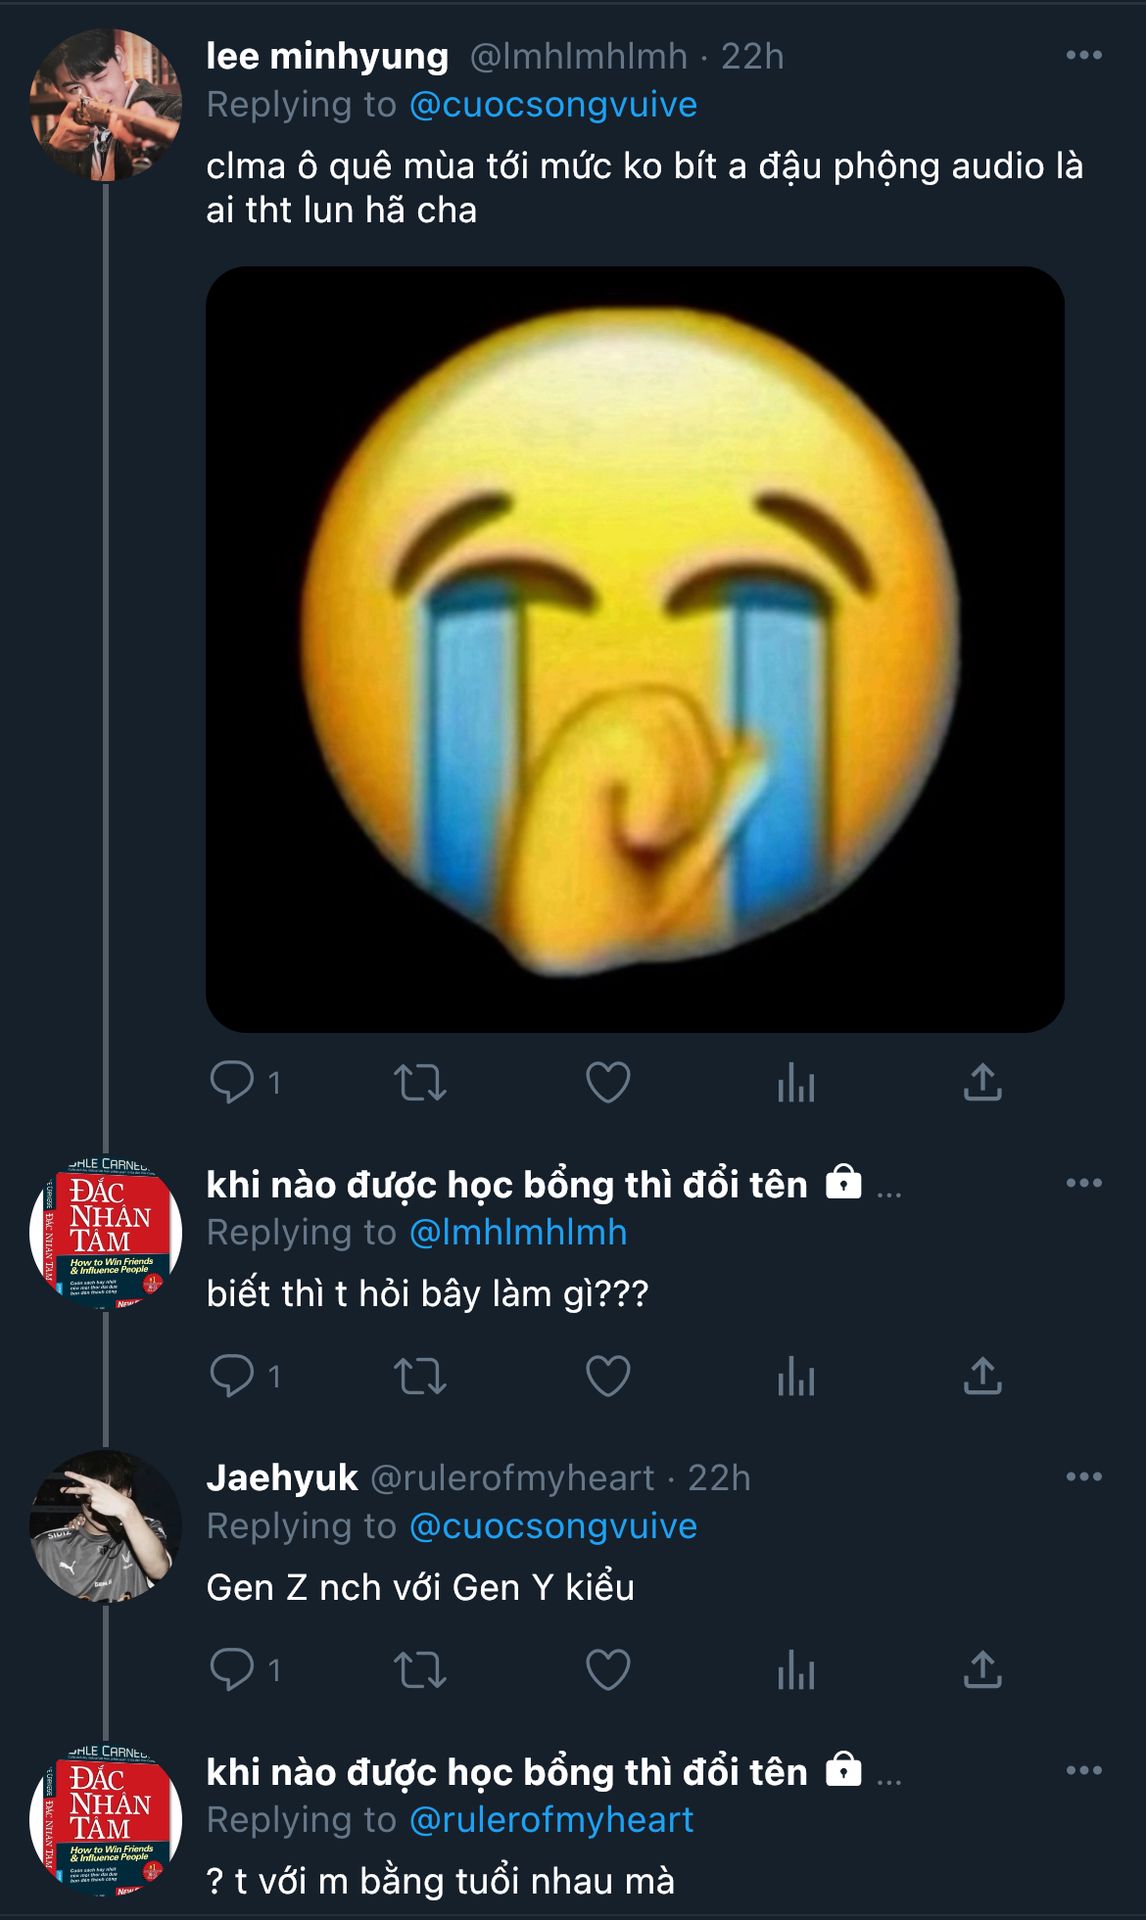This screenshot has width=1146, height=1920.
Task: Reply to lee minhyung's crying emoji tweet
Action: point(232,1082)
